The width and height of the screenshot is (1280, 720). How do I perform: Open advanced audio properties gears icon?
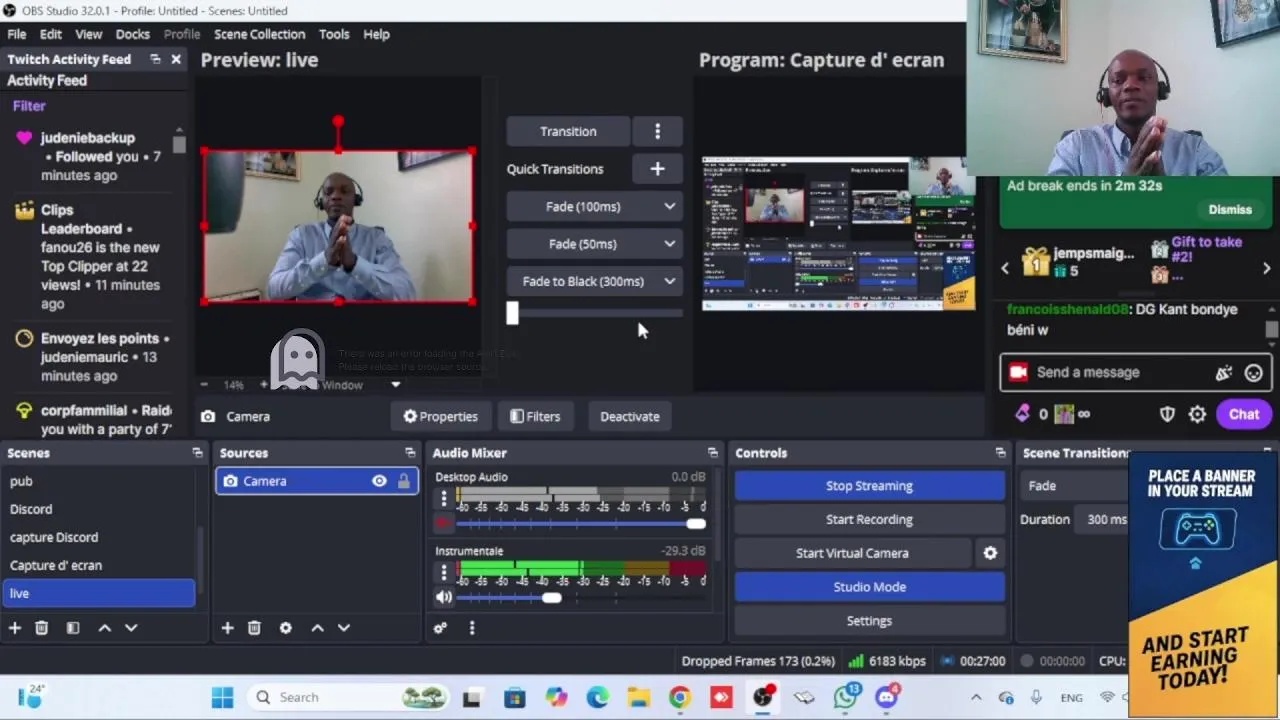coord(440,628)
